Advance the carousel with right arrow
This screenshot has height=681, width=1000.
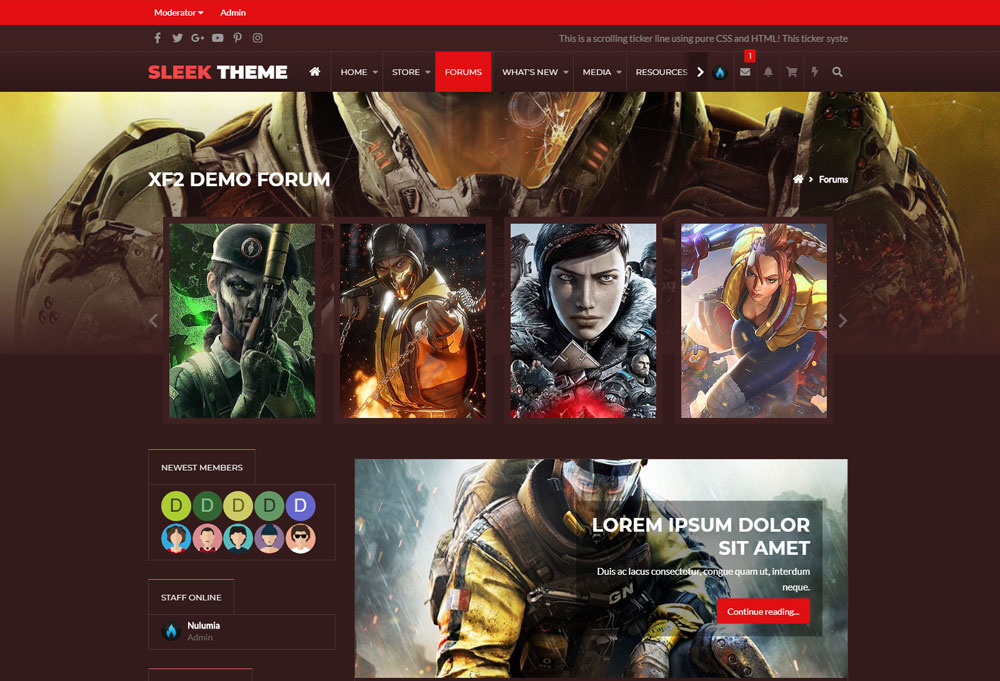click(842, 321)
